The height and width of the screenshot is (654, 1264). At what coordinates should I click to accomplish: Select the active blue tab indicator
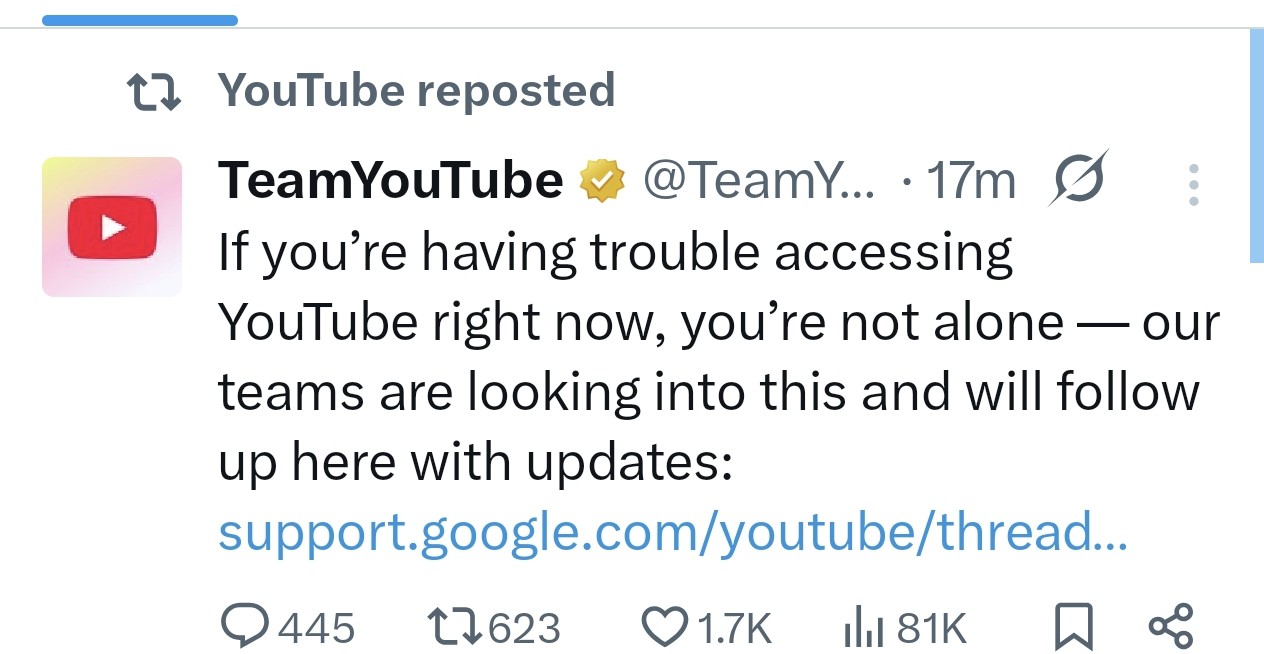[x=140, y=16]
